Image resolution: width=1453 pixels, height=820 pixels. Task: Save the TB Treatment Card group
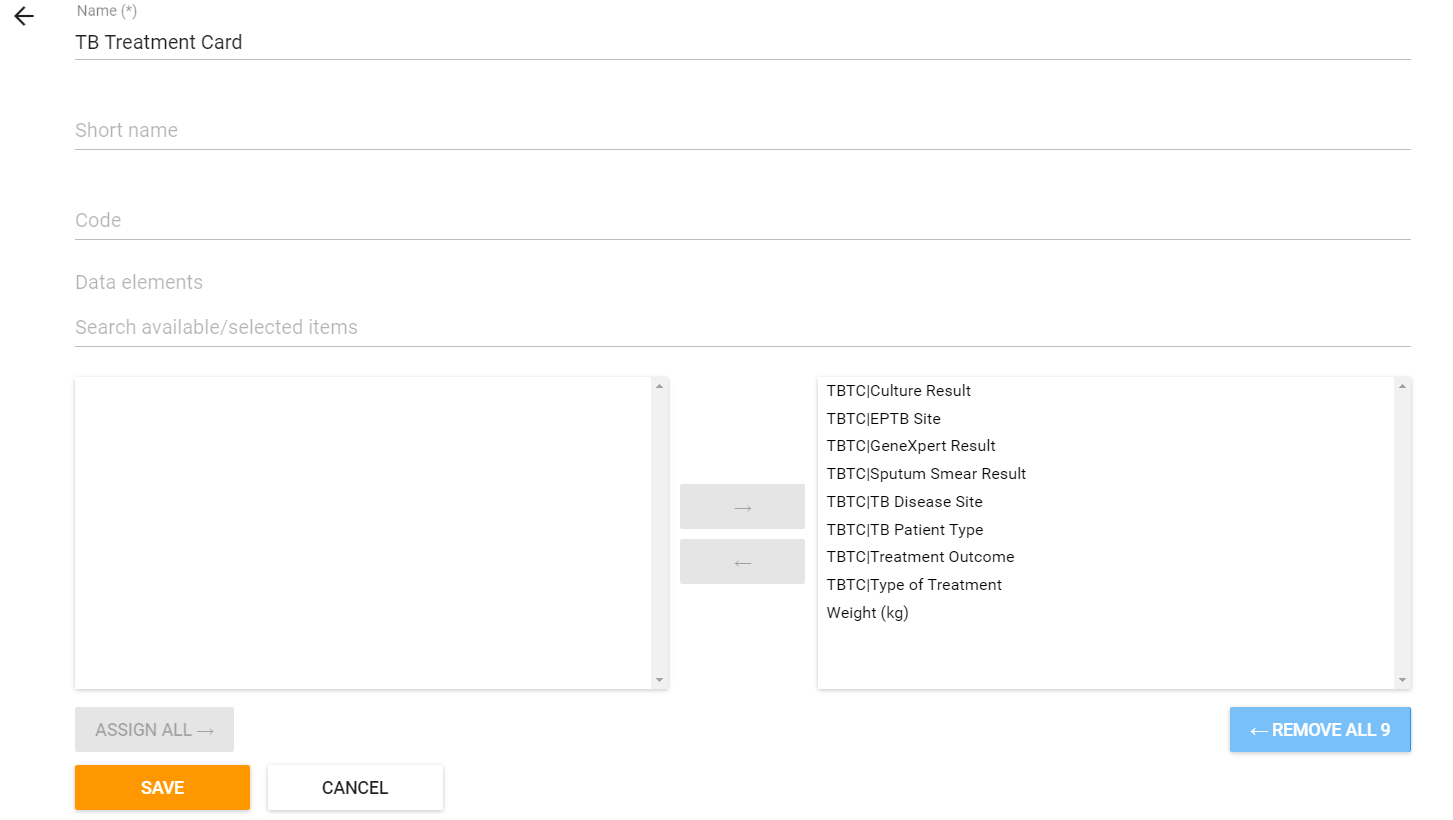click(x=162, y=787)
